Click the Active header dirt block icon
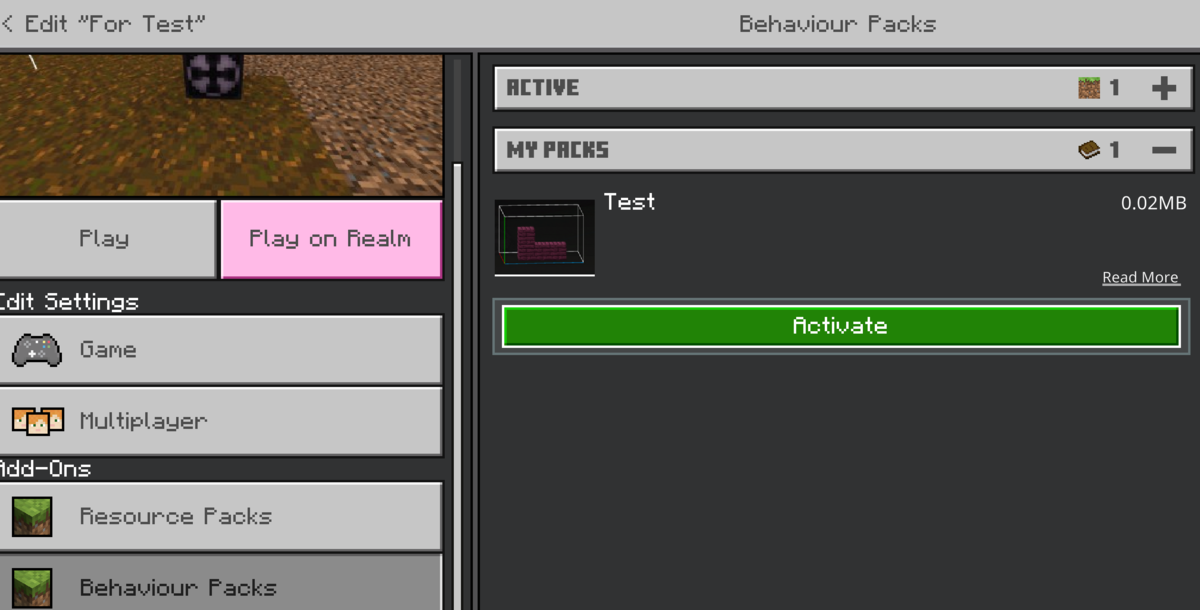The height and width of the screenshot is (610, 1200). coord(1088,88)
